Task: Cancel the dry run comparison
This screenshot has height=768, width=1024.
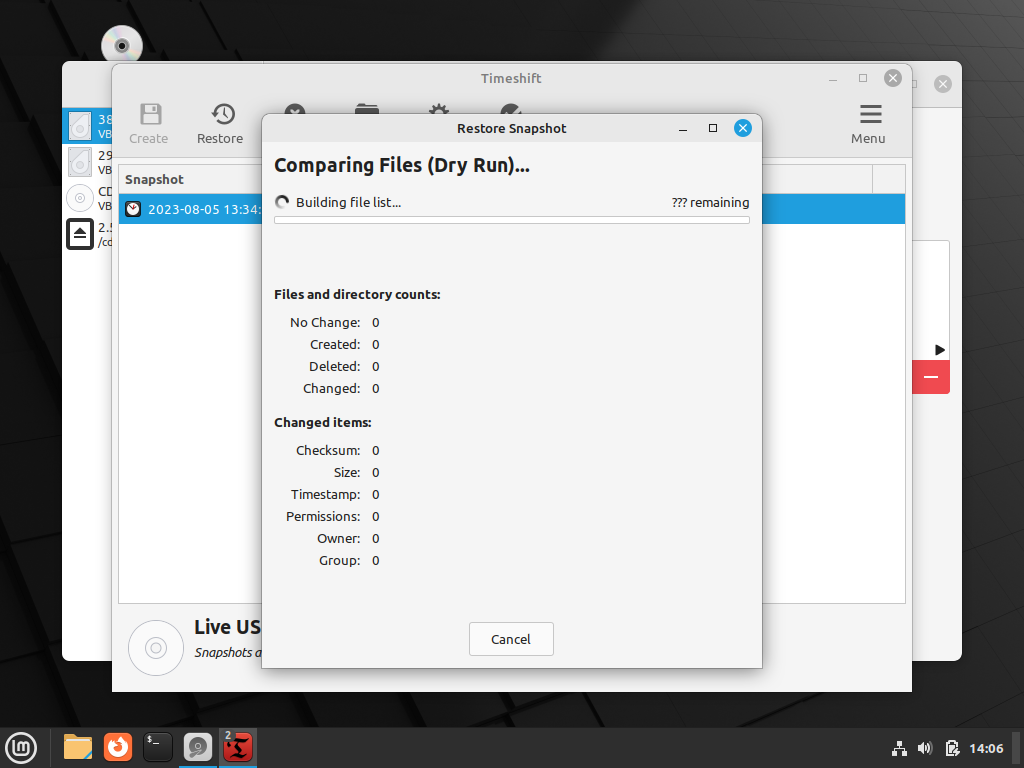Action: coord(511,639)
